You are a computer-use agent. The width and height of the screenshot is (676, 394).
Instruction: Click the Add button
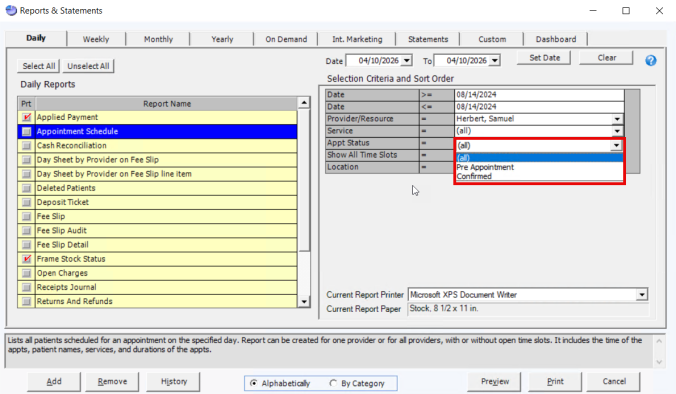(54, 381)
